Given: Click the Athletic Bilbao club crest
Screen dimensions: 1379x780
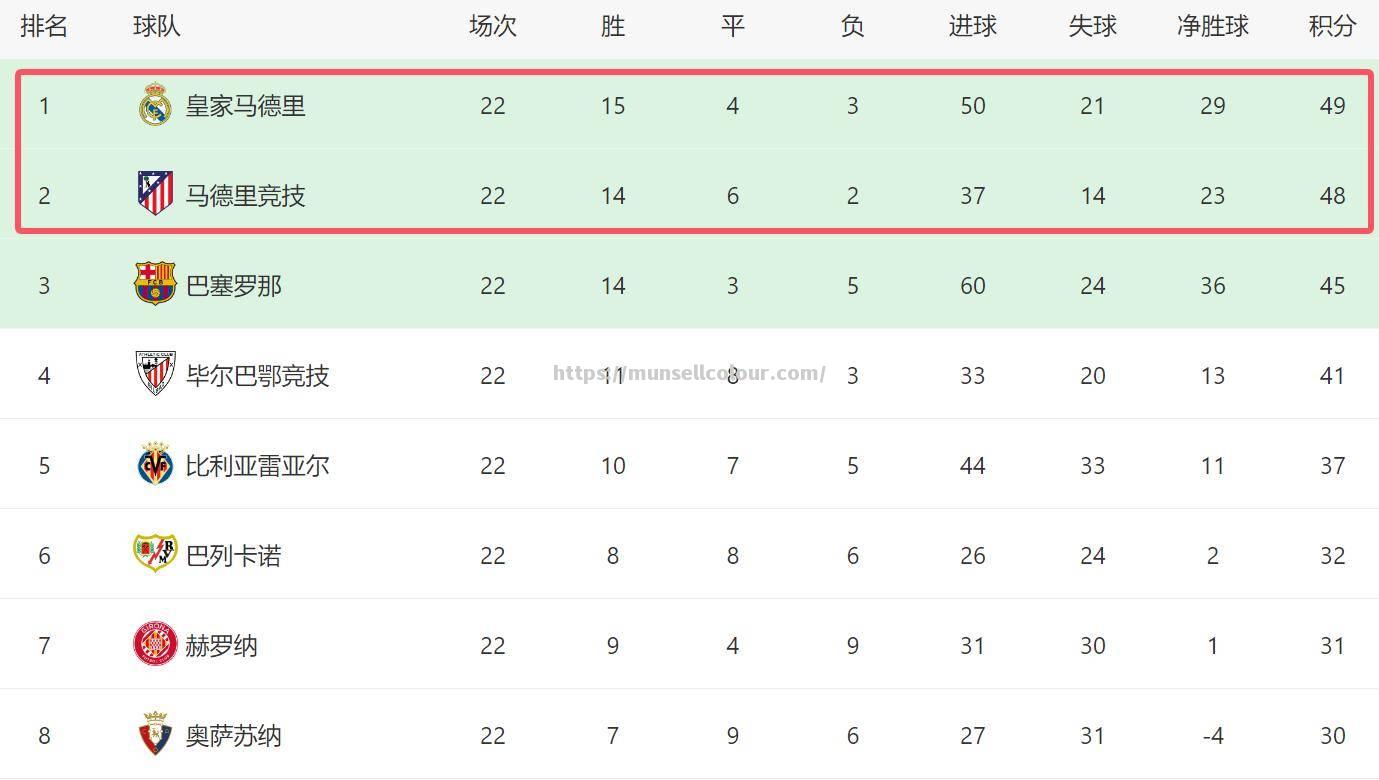Looking at the screenshot, I should [x=155, y=374].
